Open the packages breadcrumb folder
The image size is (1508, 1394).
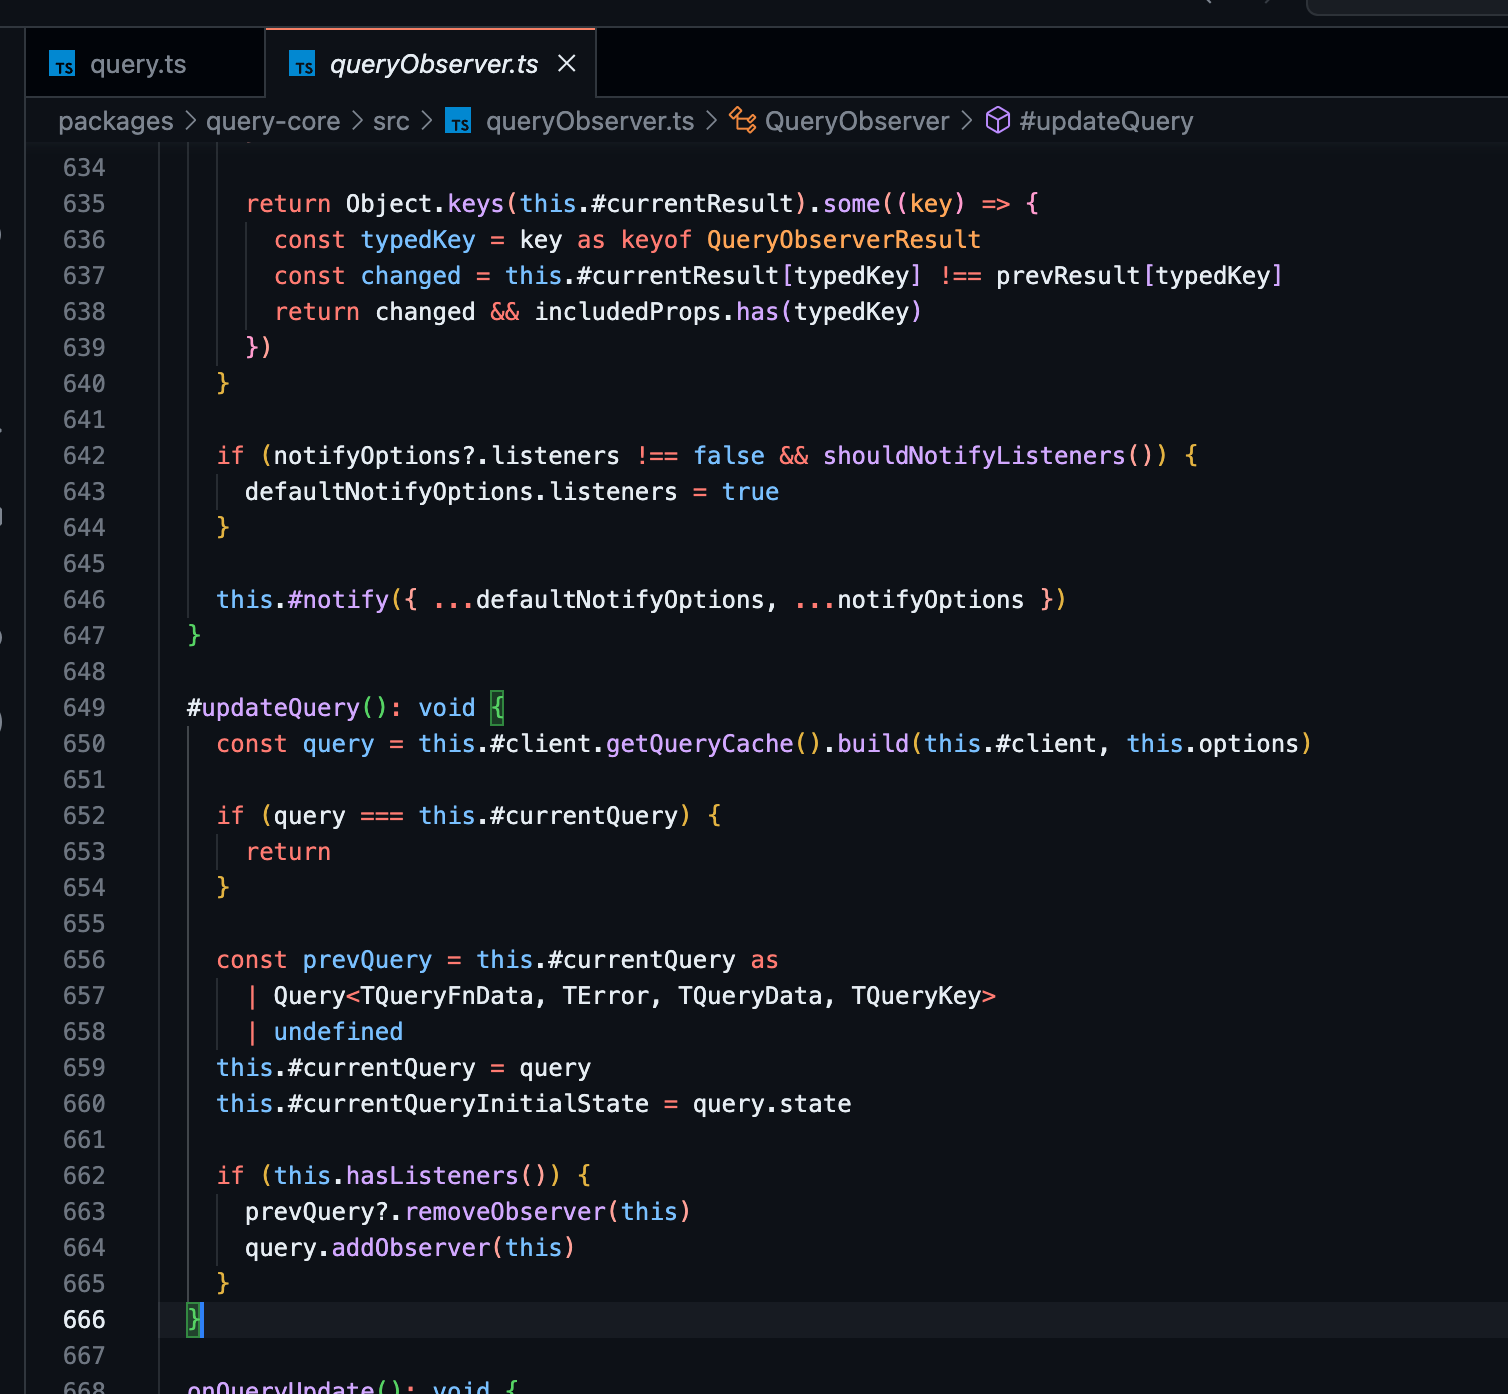coord(115,122)
